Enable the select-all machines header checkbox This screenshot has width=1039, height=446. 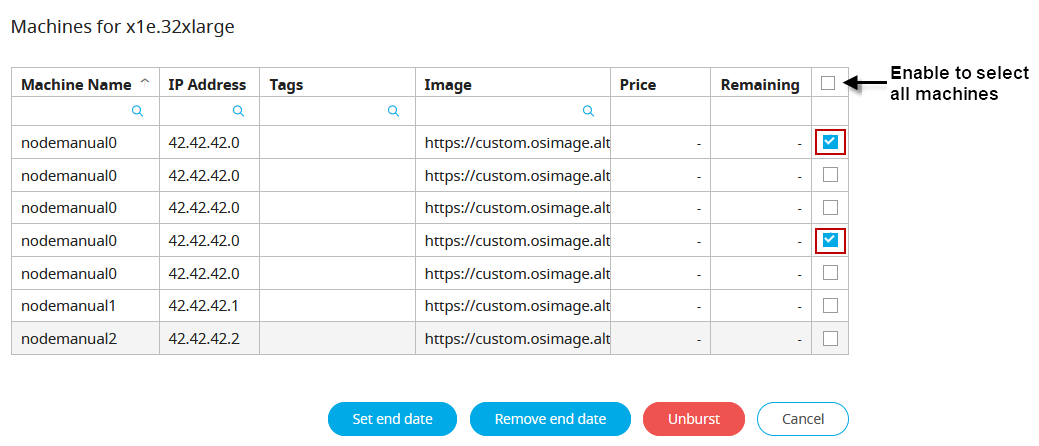(x=828, y=83)
